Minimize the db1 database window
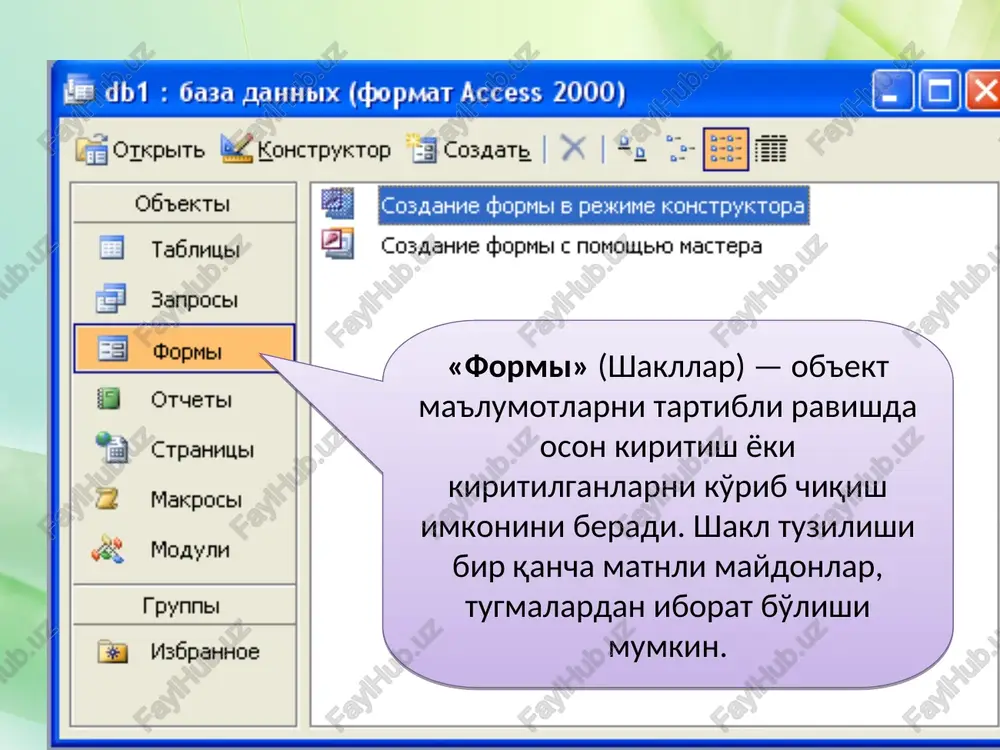1000x750 pixels. 892,91
